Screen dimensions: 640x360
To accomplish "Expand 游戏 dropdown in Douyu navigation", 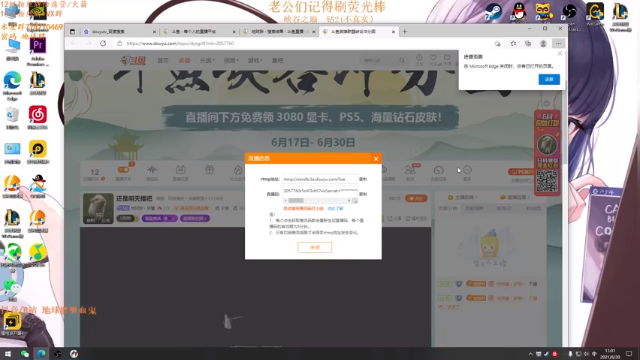I will (255, 60).
